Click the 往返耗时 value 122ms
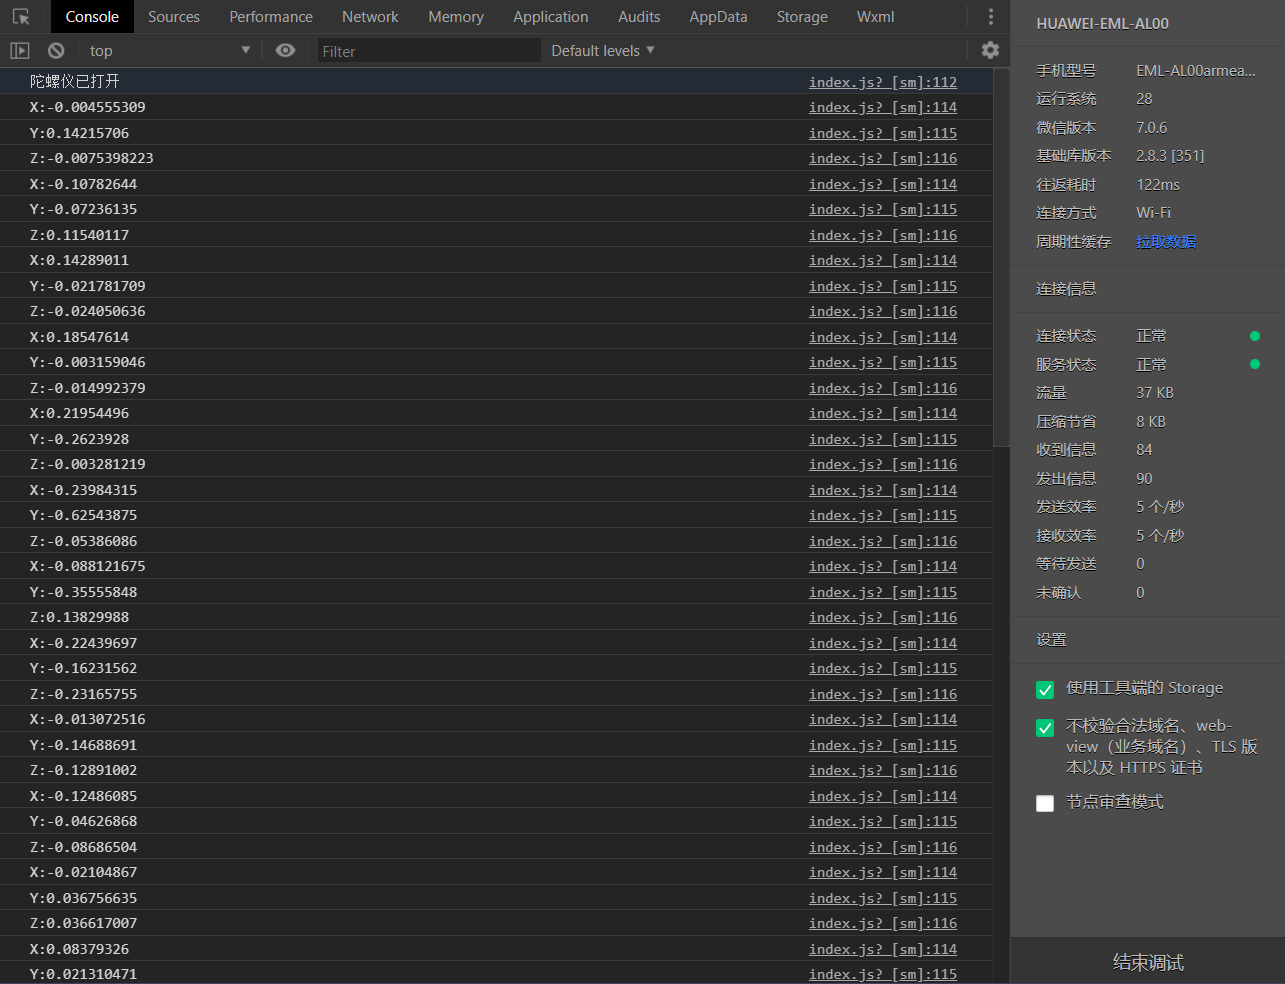This screenshot has width=1285, height=984. coord(1158,184)
